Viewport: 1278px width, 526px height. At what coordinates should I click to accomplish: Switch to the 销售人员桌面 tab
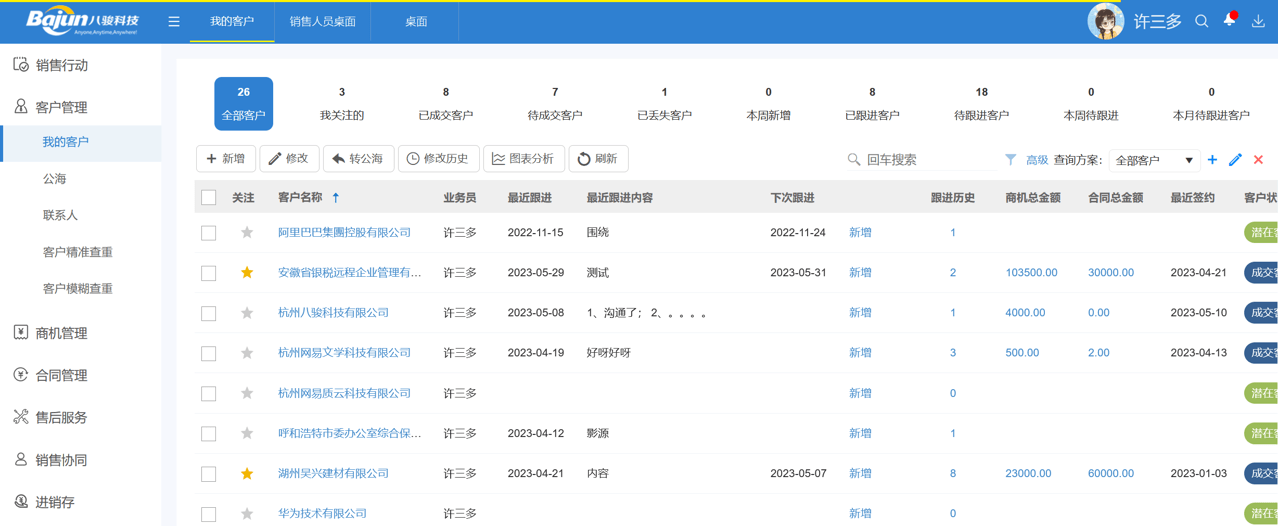click(x=322, y=21)
